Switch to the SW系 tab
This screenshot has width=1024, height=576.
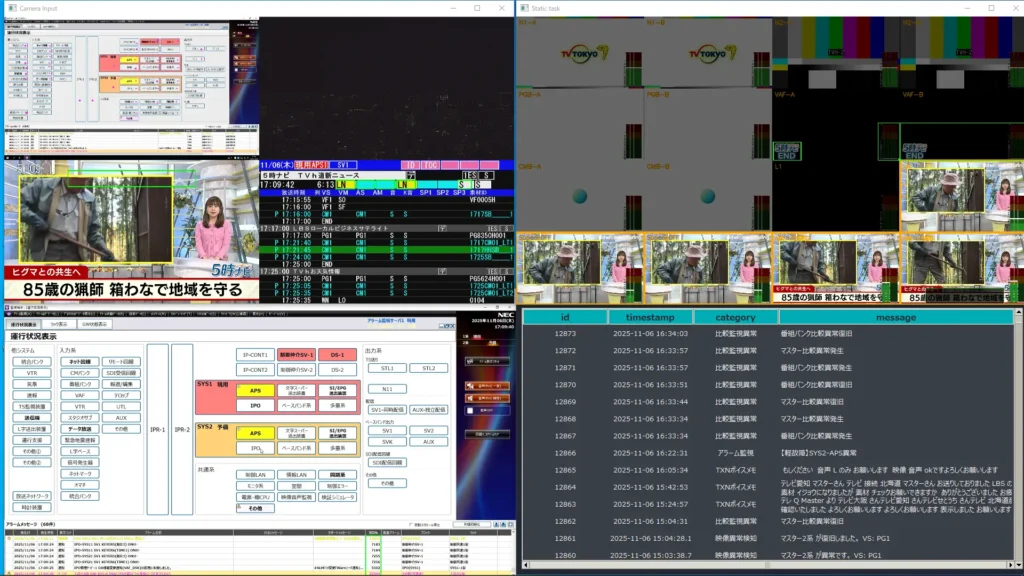click(59, 324)
